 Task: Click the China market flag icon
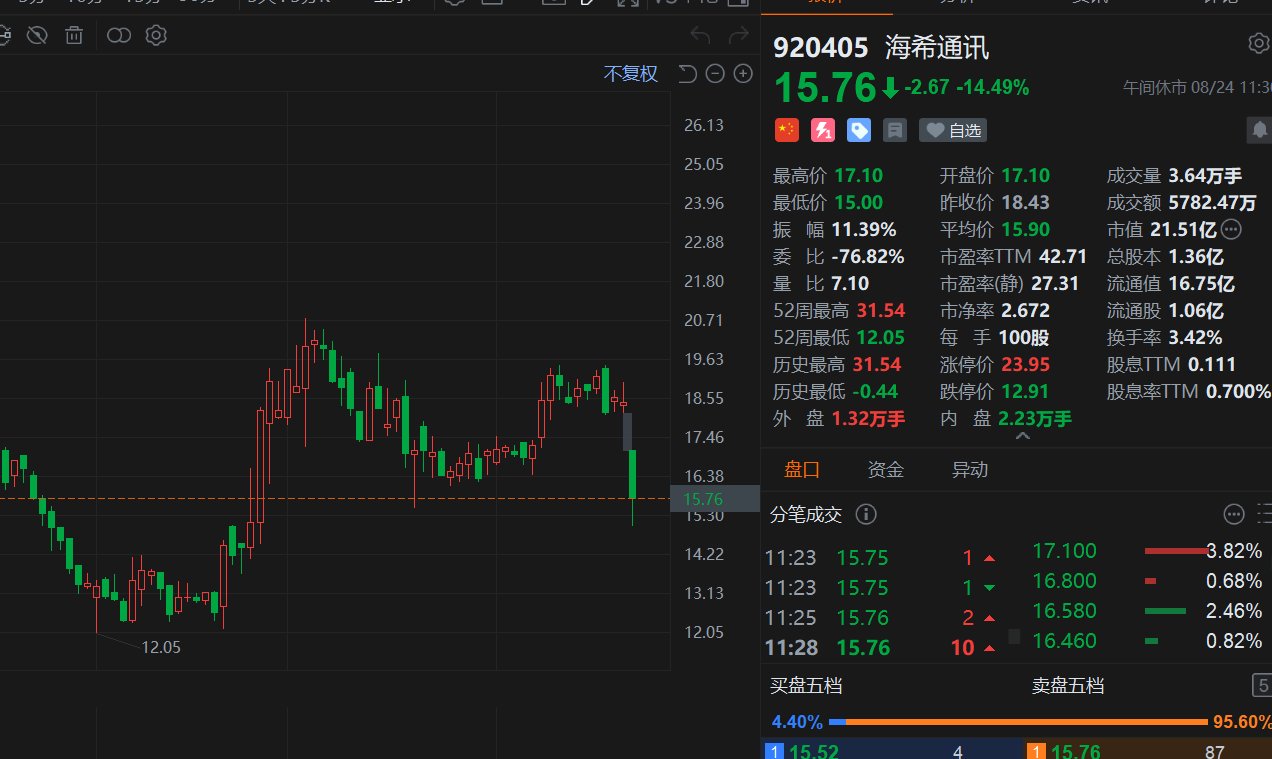[x=787, y=129]
